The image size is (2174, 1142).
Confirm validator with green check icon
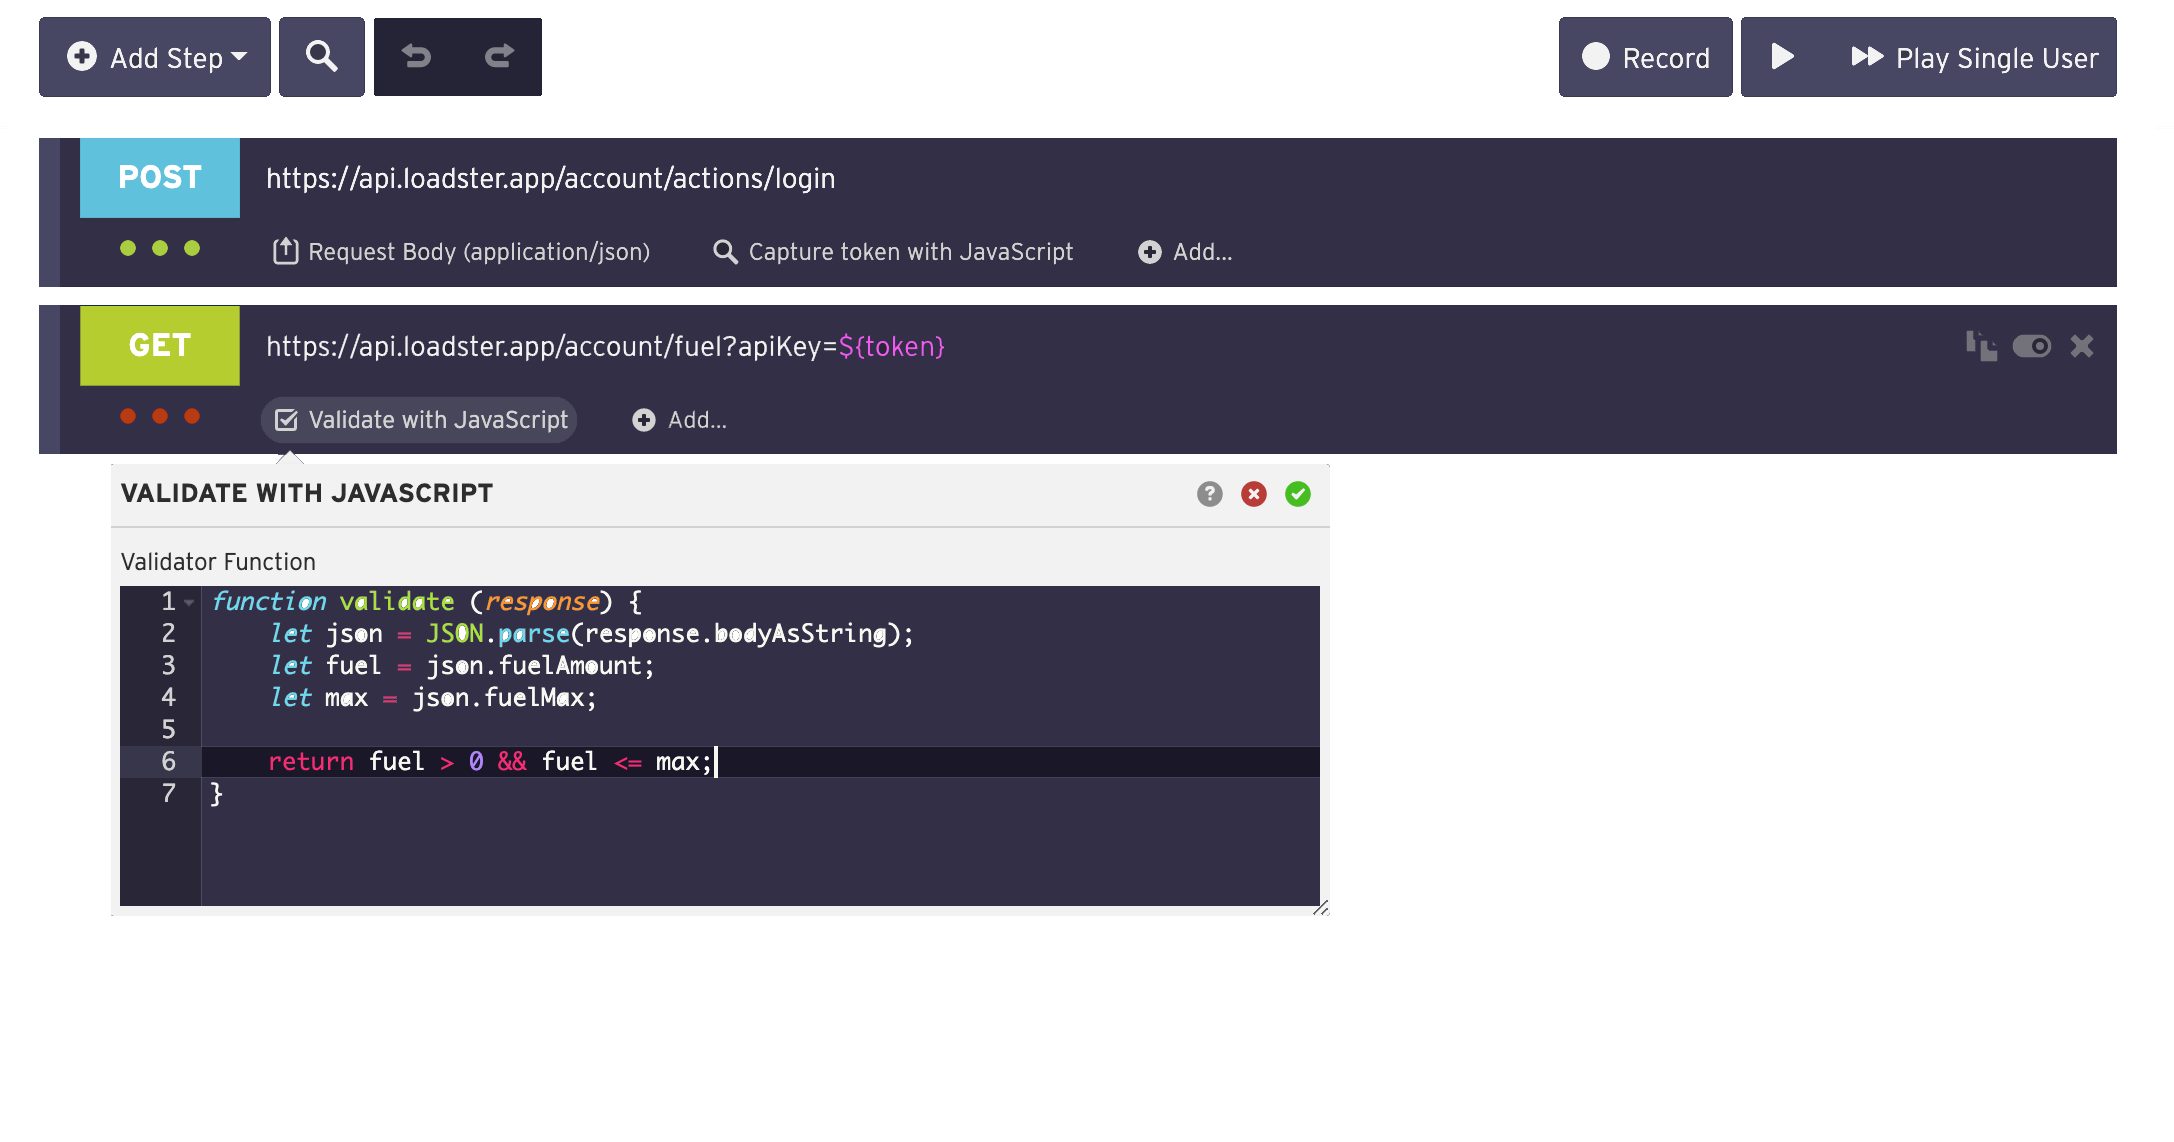[x=1298, y=494]
